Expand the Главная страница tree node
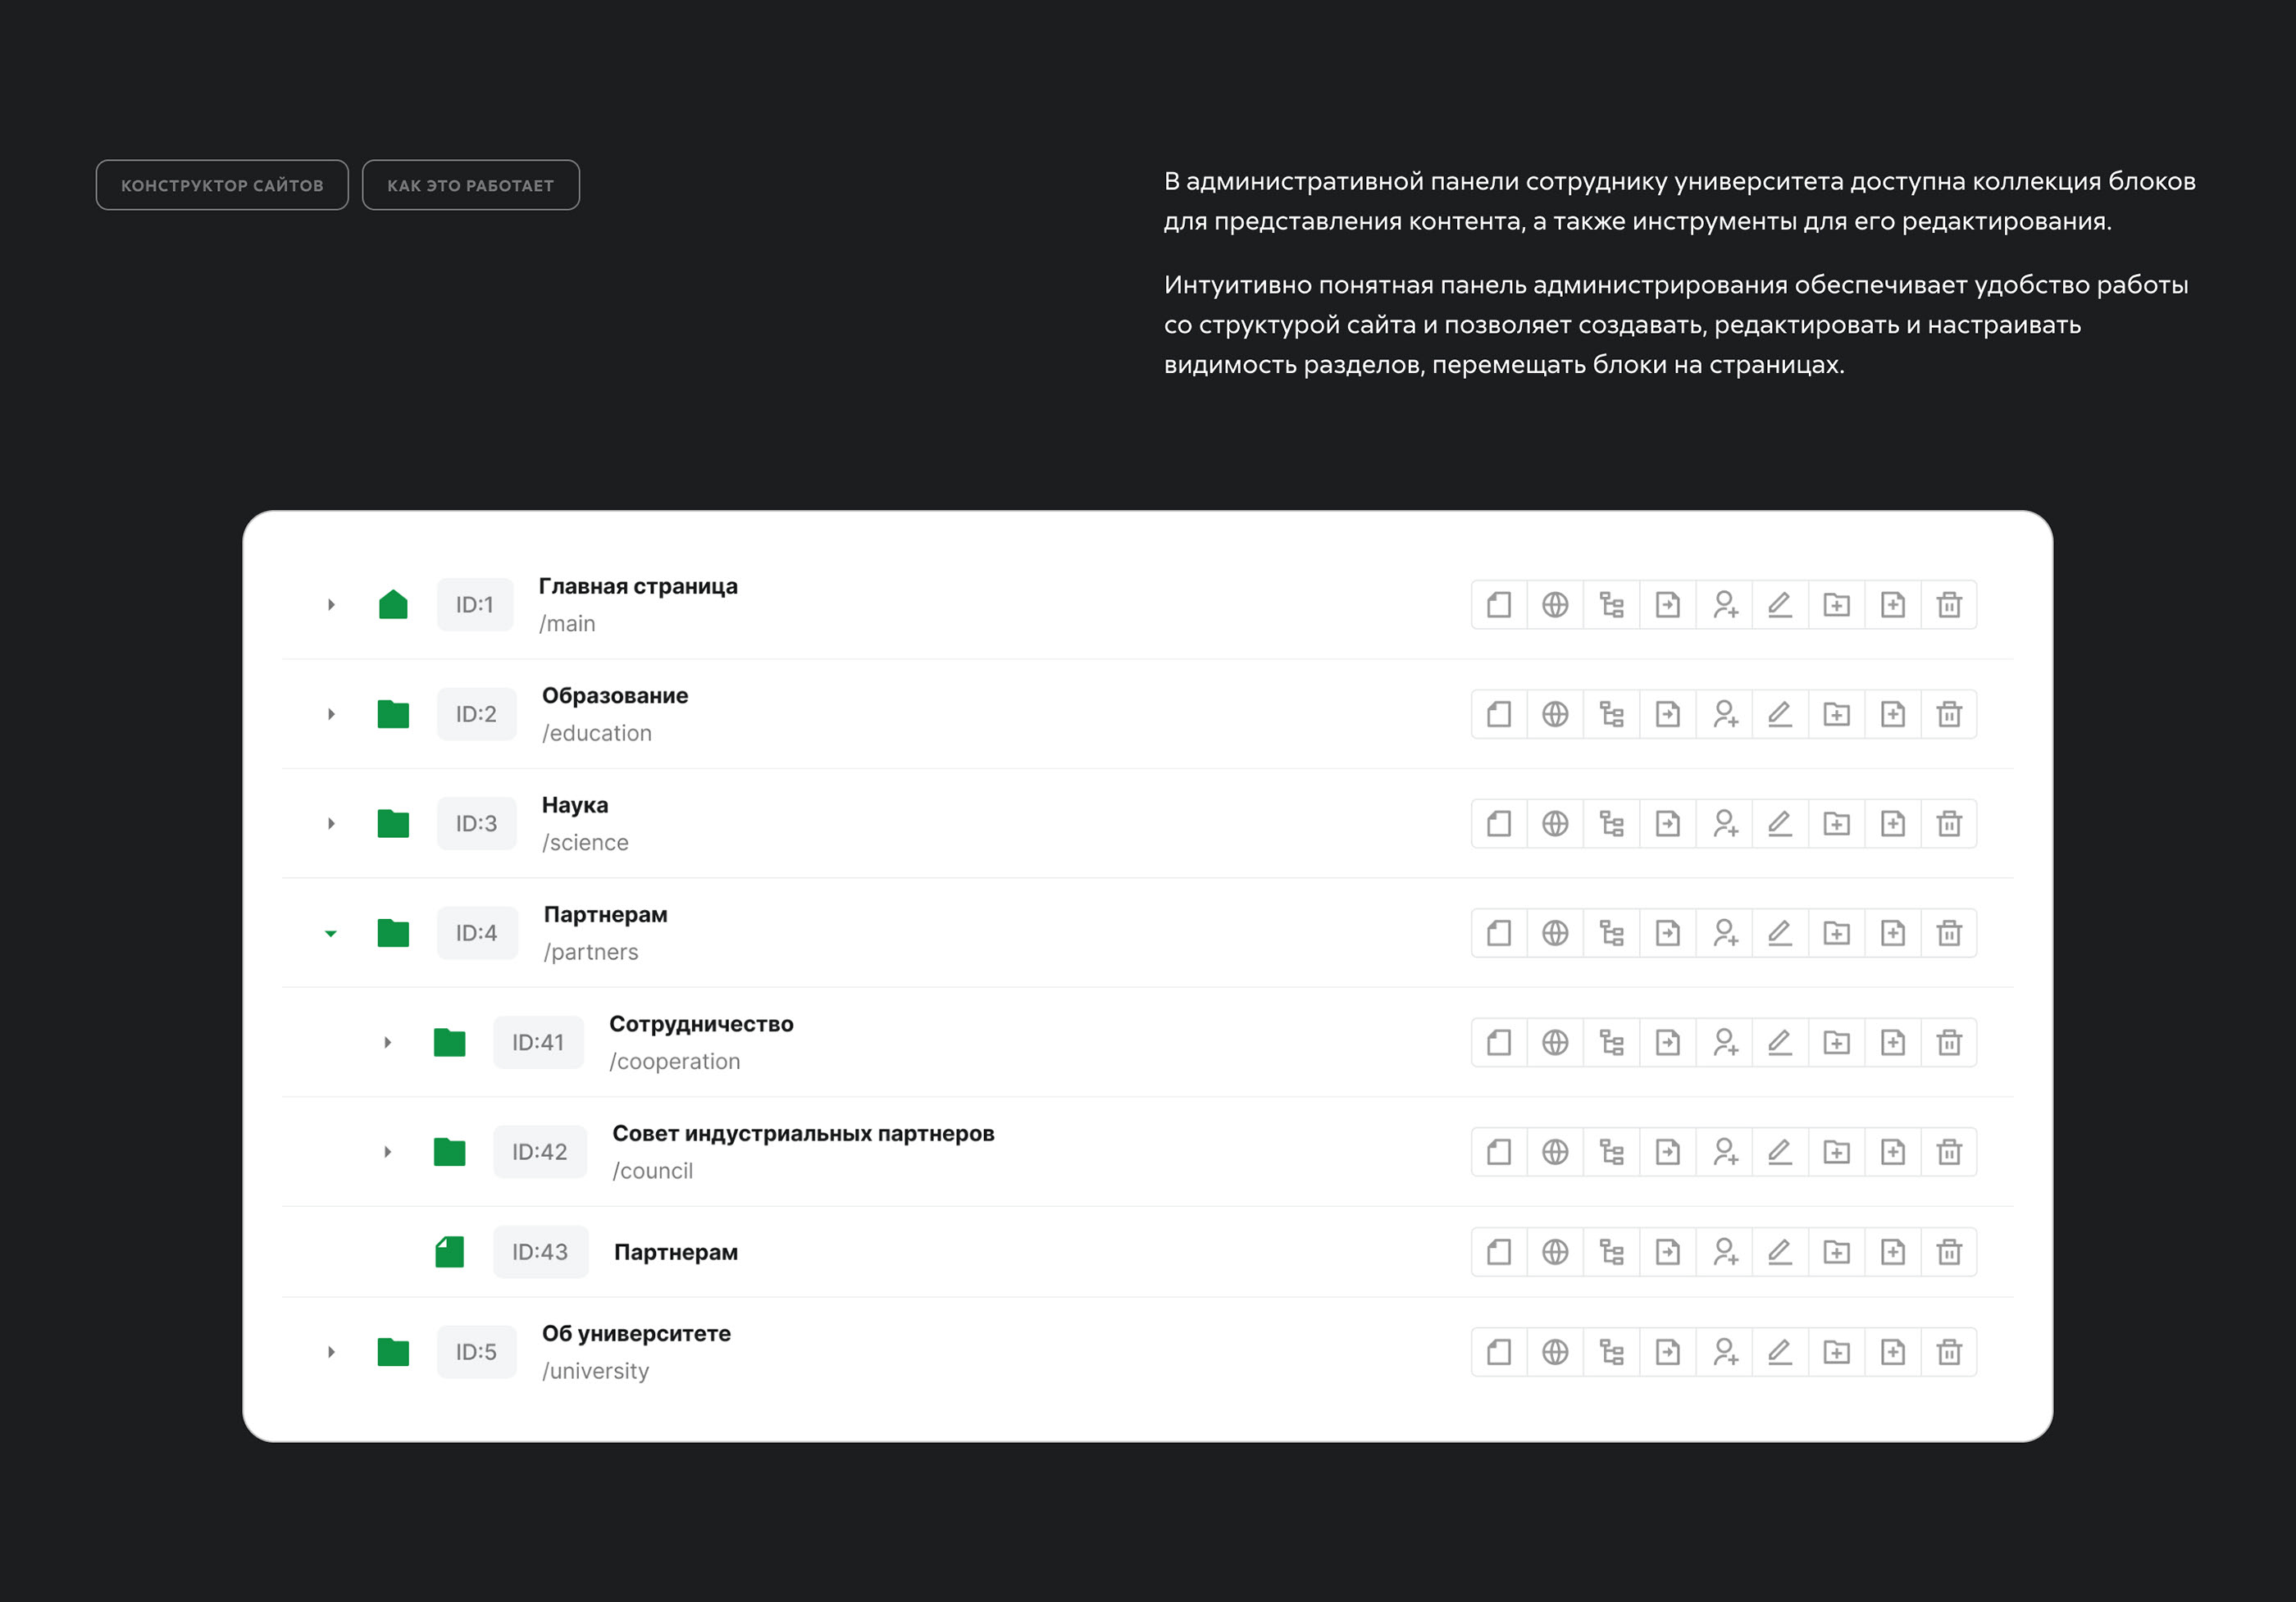2296x1602 pixels. pos(331,605)
